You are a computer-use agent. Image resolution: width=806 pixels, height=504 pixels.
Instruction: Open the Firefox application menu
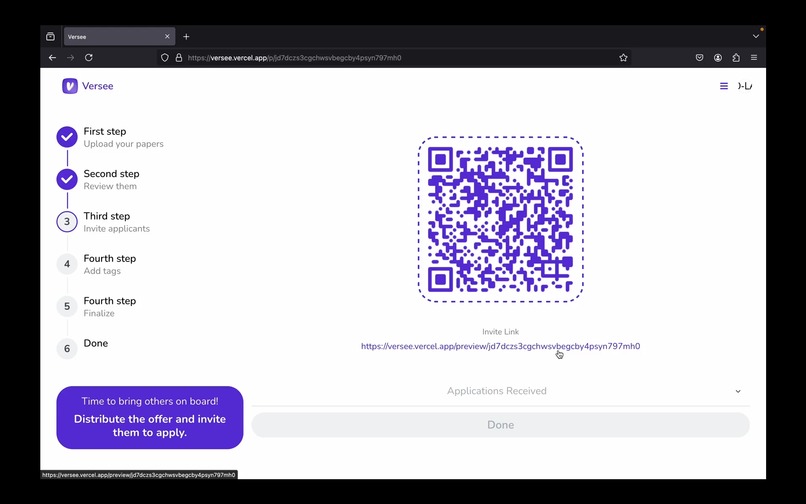click(x=754, y=58)
